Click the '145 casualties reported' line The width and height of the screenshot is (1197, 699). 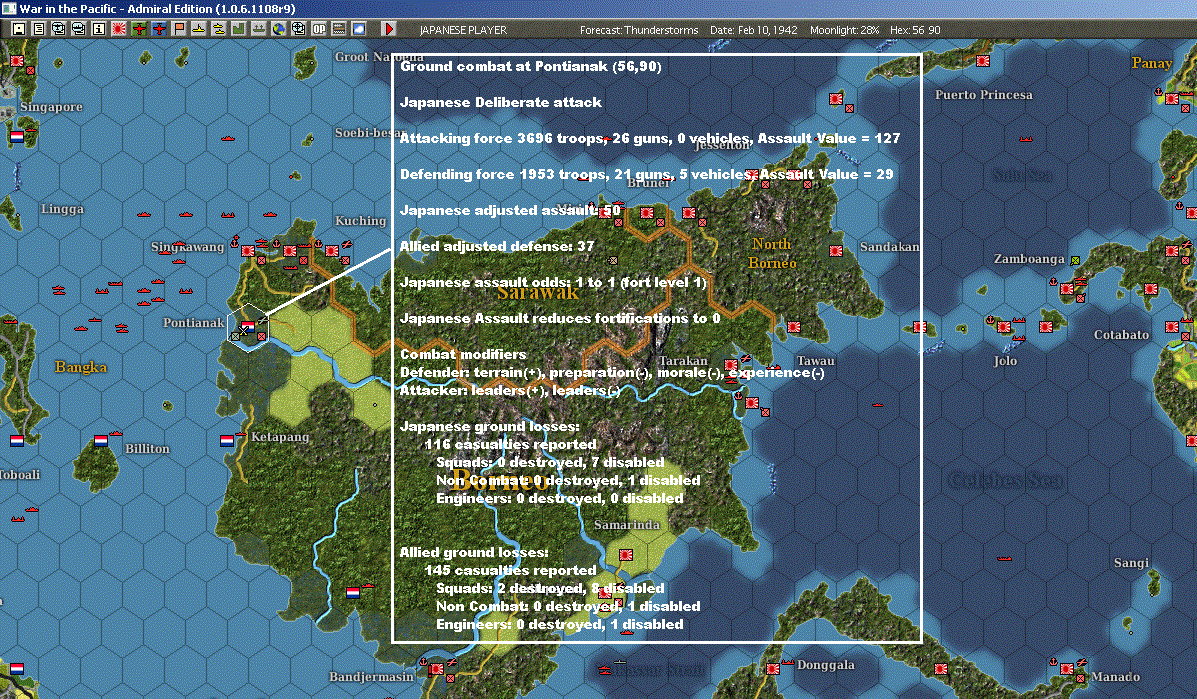pos(511,570)
